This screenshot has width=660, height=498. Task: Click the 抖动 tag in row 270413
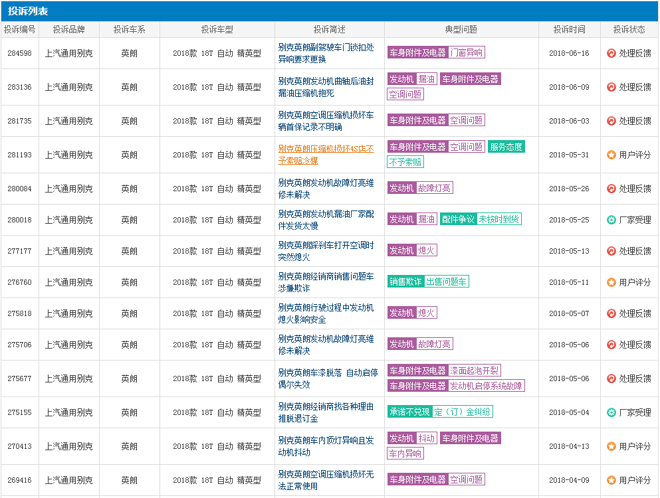point(427,438)
